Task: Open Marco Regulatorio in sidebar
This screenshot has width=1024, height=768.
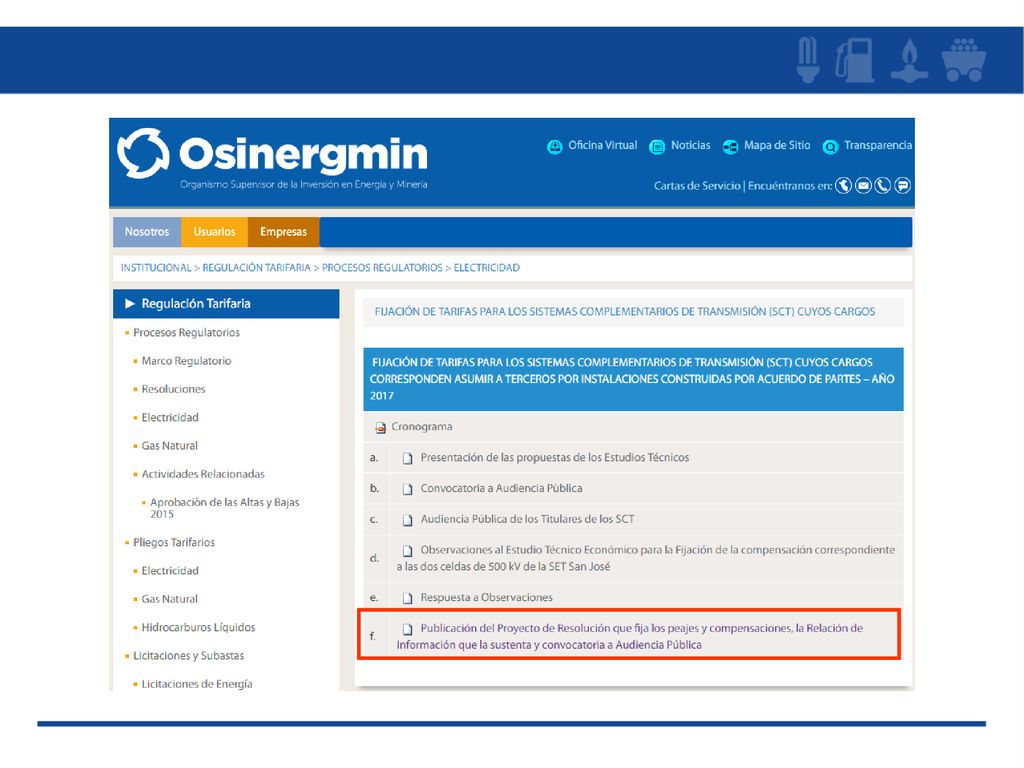Action: tap(186, 360)
